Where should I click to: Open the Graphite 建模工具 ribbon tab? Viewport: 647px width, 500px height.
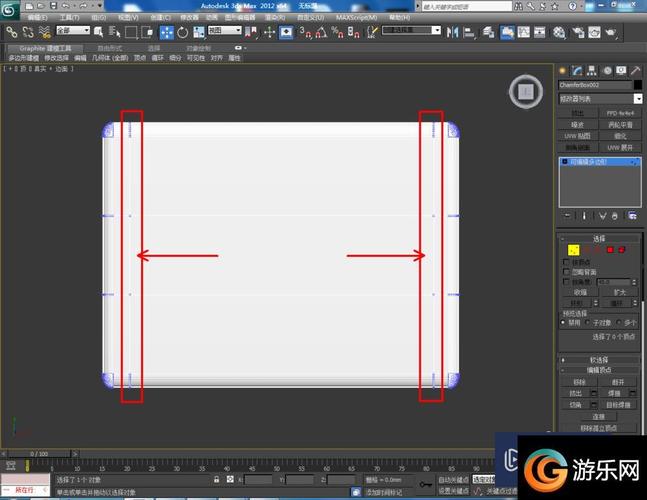pyautogui.click(x=46, y=47)
